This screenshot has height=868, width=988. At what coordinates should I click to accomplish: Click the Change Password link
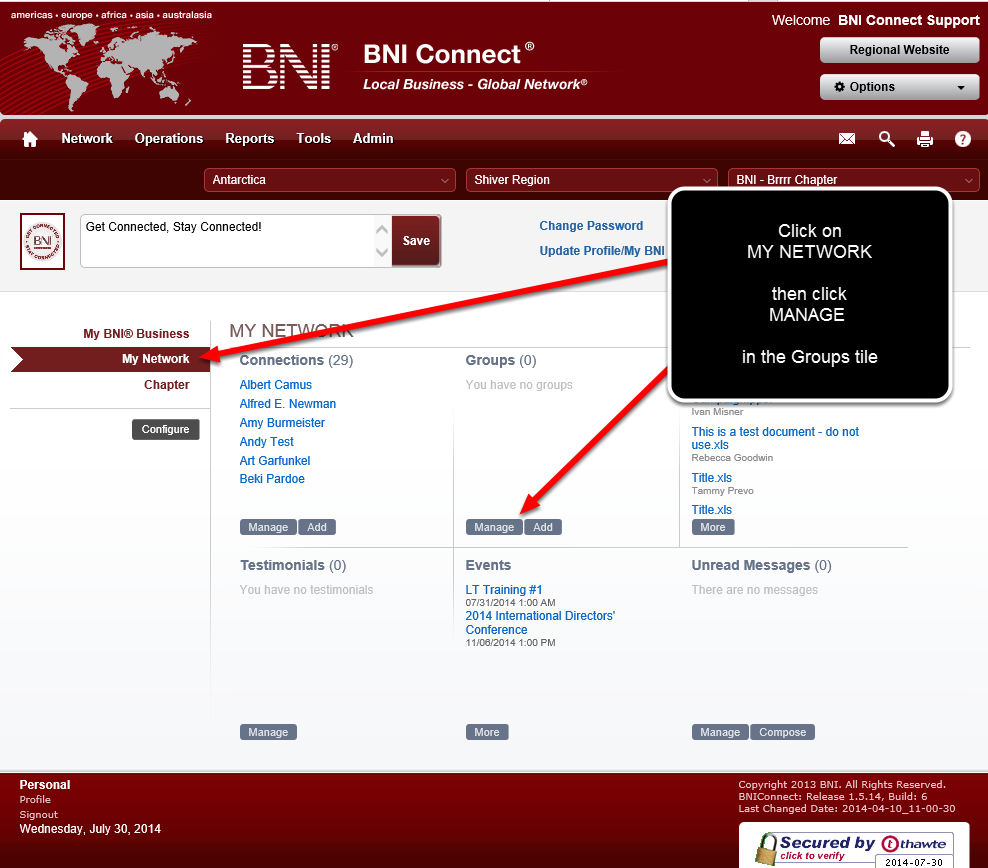tap(591, 226)
